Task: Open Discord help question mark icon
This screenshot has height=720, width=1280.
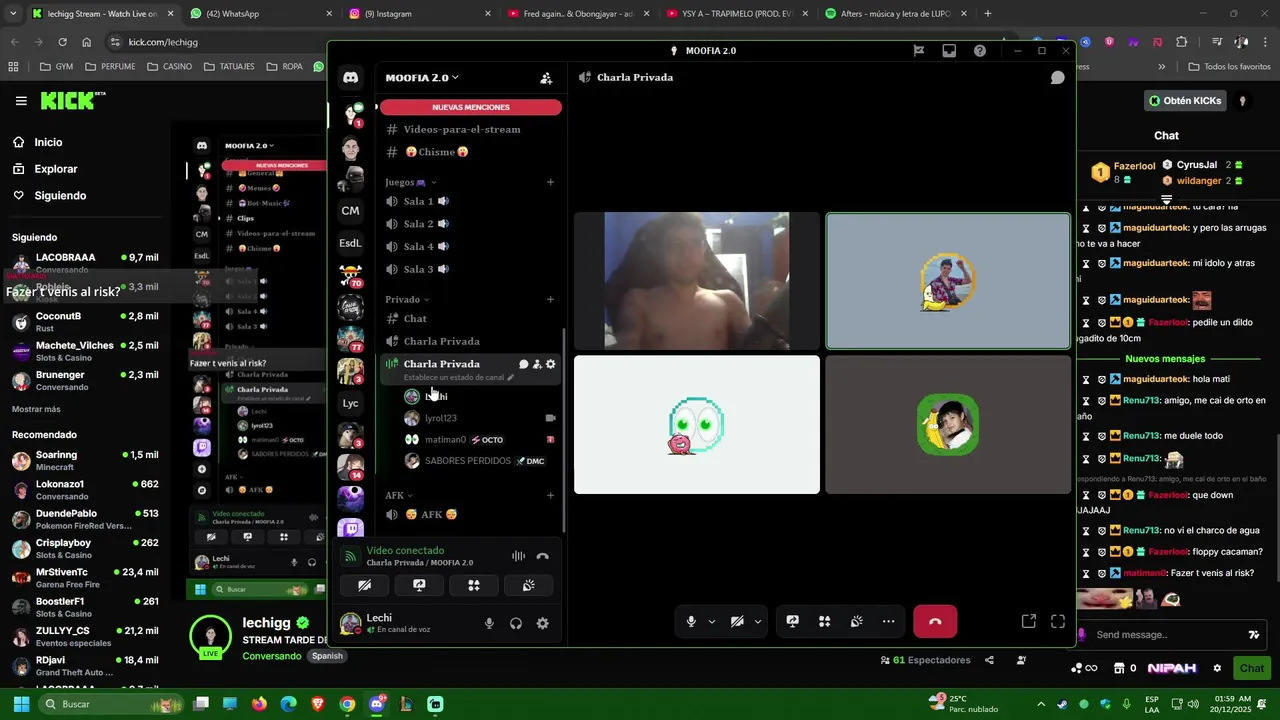Action: [980, 51]
